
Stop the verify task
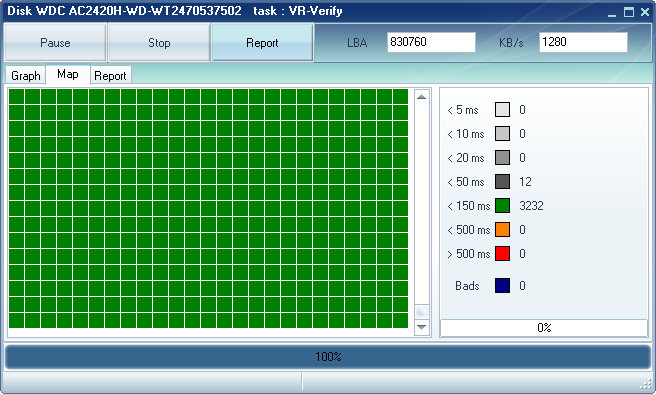pos(159,43)
